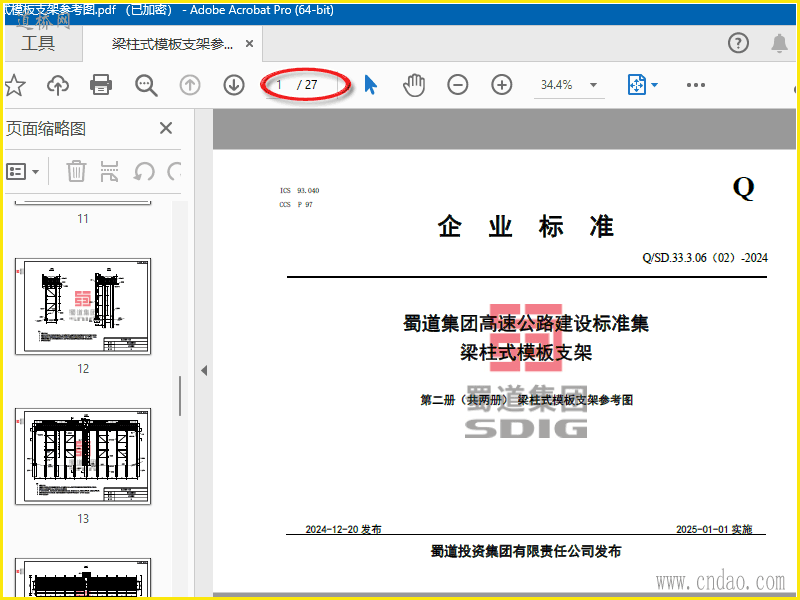
Task: Choose the selection arrow tool
Action: pos(371,85)
